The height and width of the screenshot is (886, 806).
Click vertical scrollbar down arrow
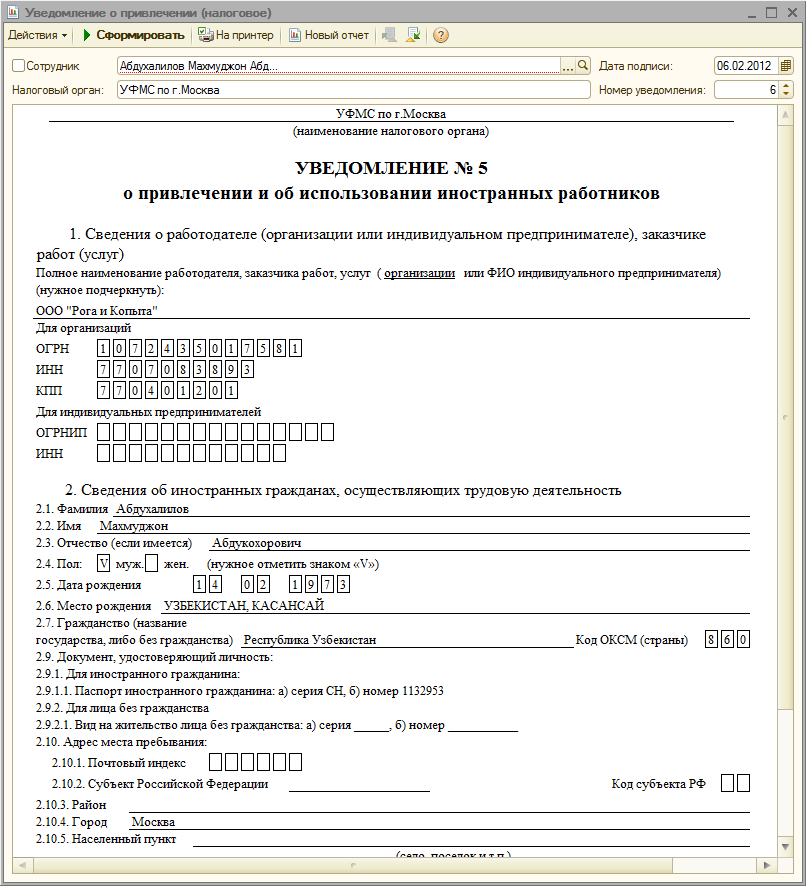785,846
